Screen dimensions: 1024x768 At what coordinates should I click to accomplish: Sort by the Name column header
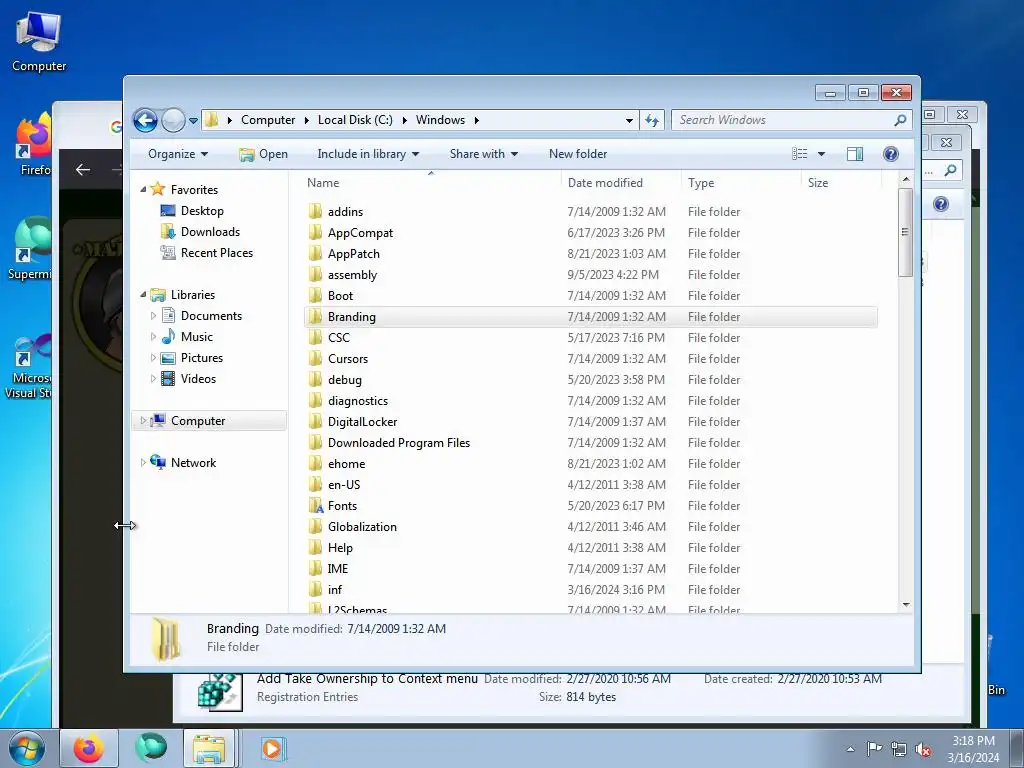click(x=323, y=183)
